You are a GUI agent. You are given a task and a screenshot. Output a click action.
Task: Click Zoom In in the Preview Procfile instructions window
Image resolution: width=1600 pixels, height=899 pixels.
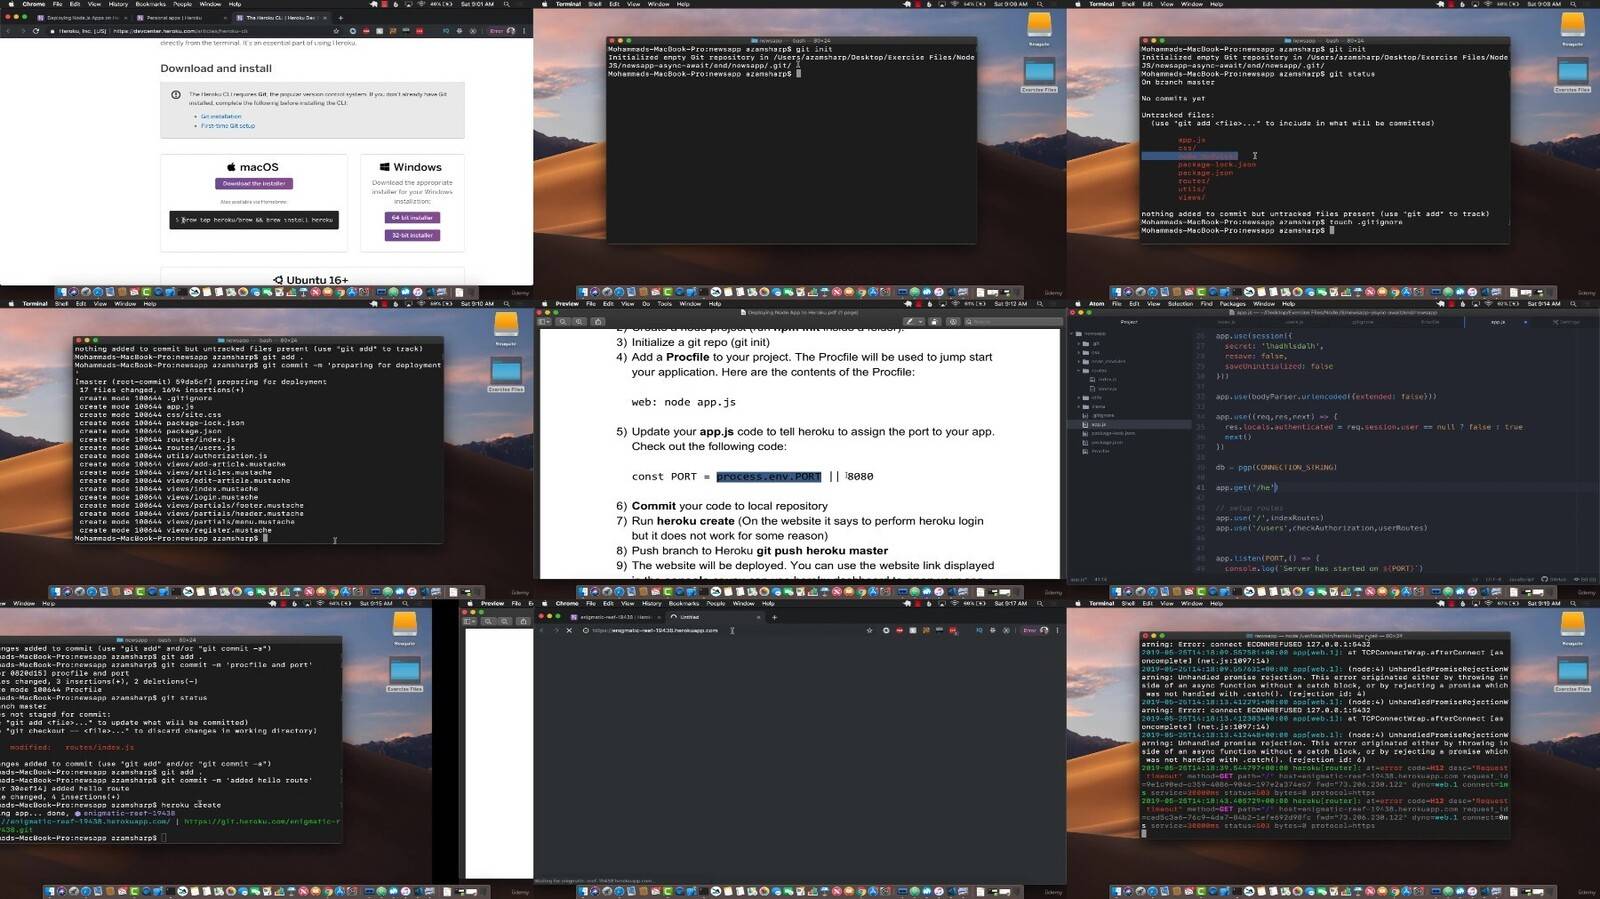[579, 322]
